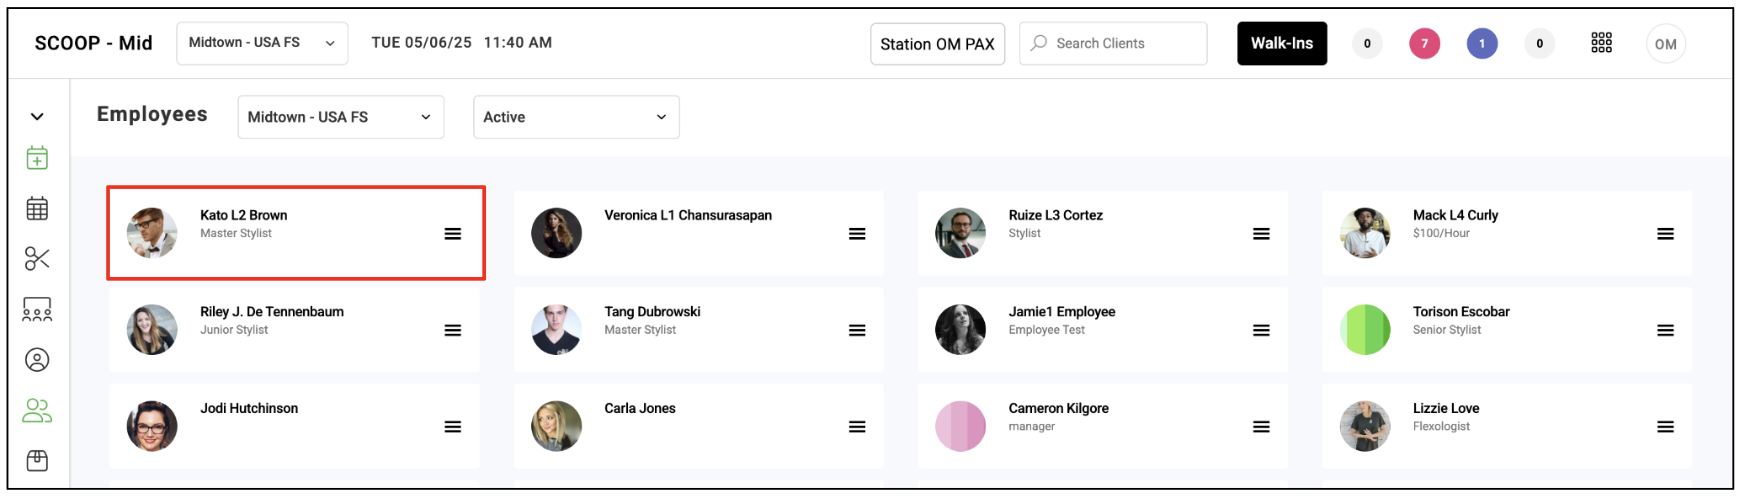Open the client profile circle icon in sidebar
Viewport: 1742px width, 502px height.
tap(37, 360)
